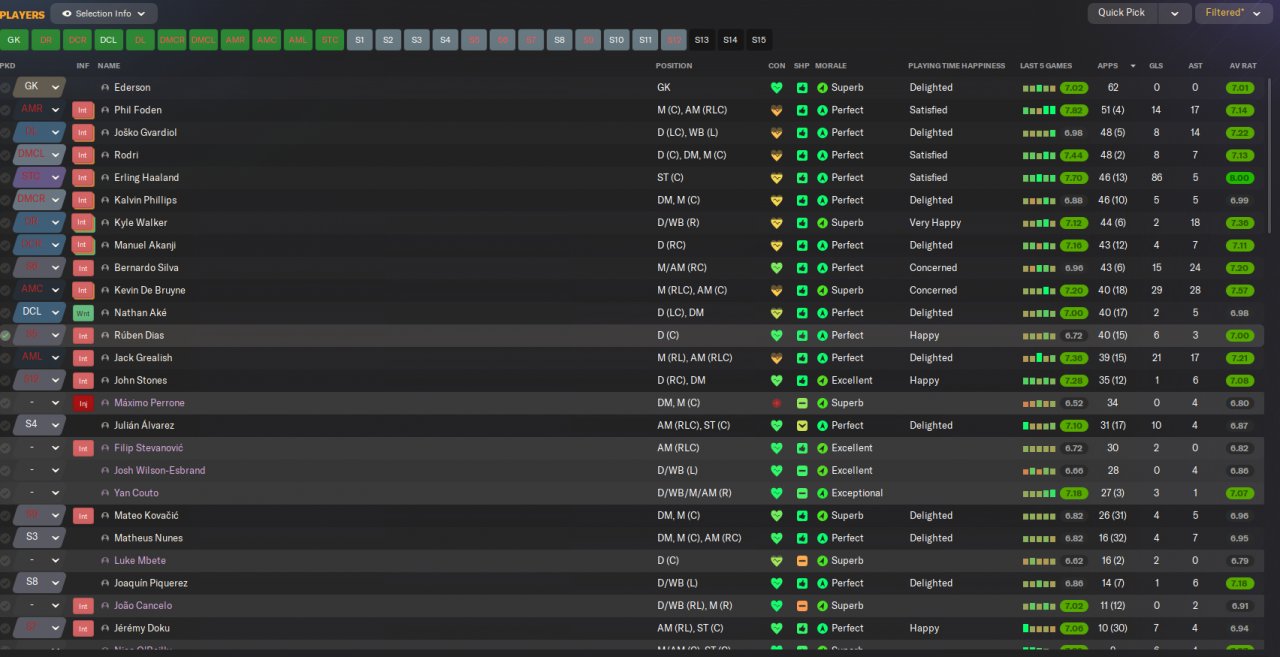This screenshot has height=657, width=1280.
Task: Select the S15 substitute slot
Action: click(x=759, y=40)
